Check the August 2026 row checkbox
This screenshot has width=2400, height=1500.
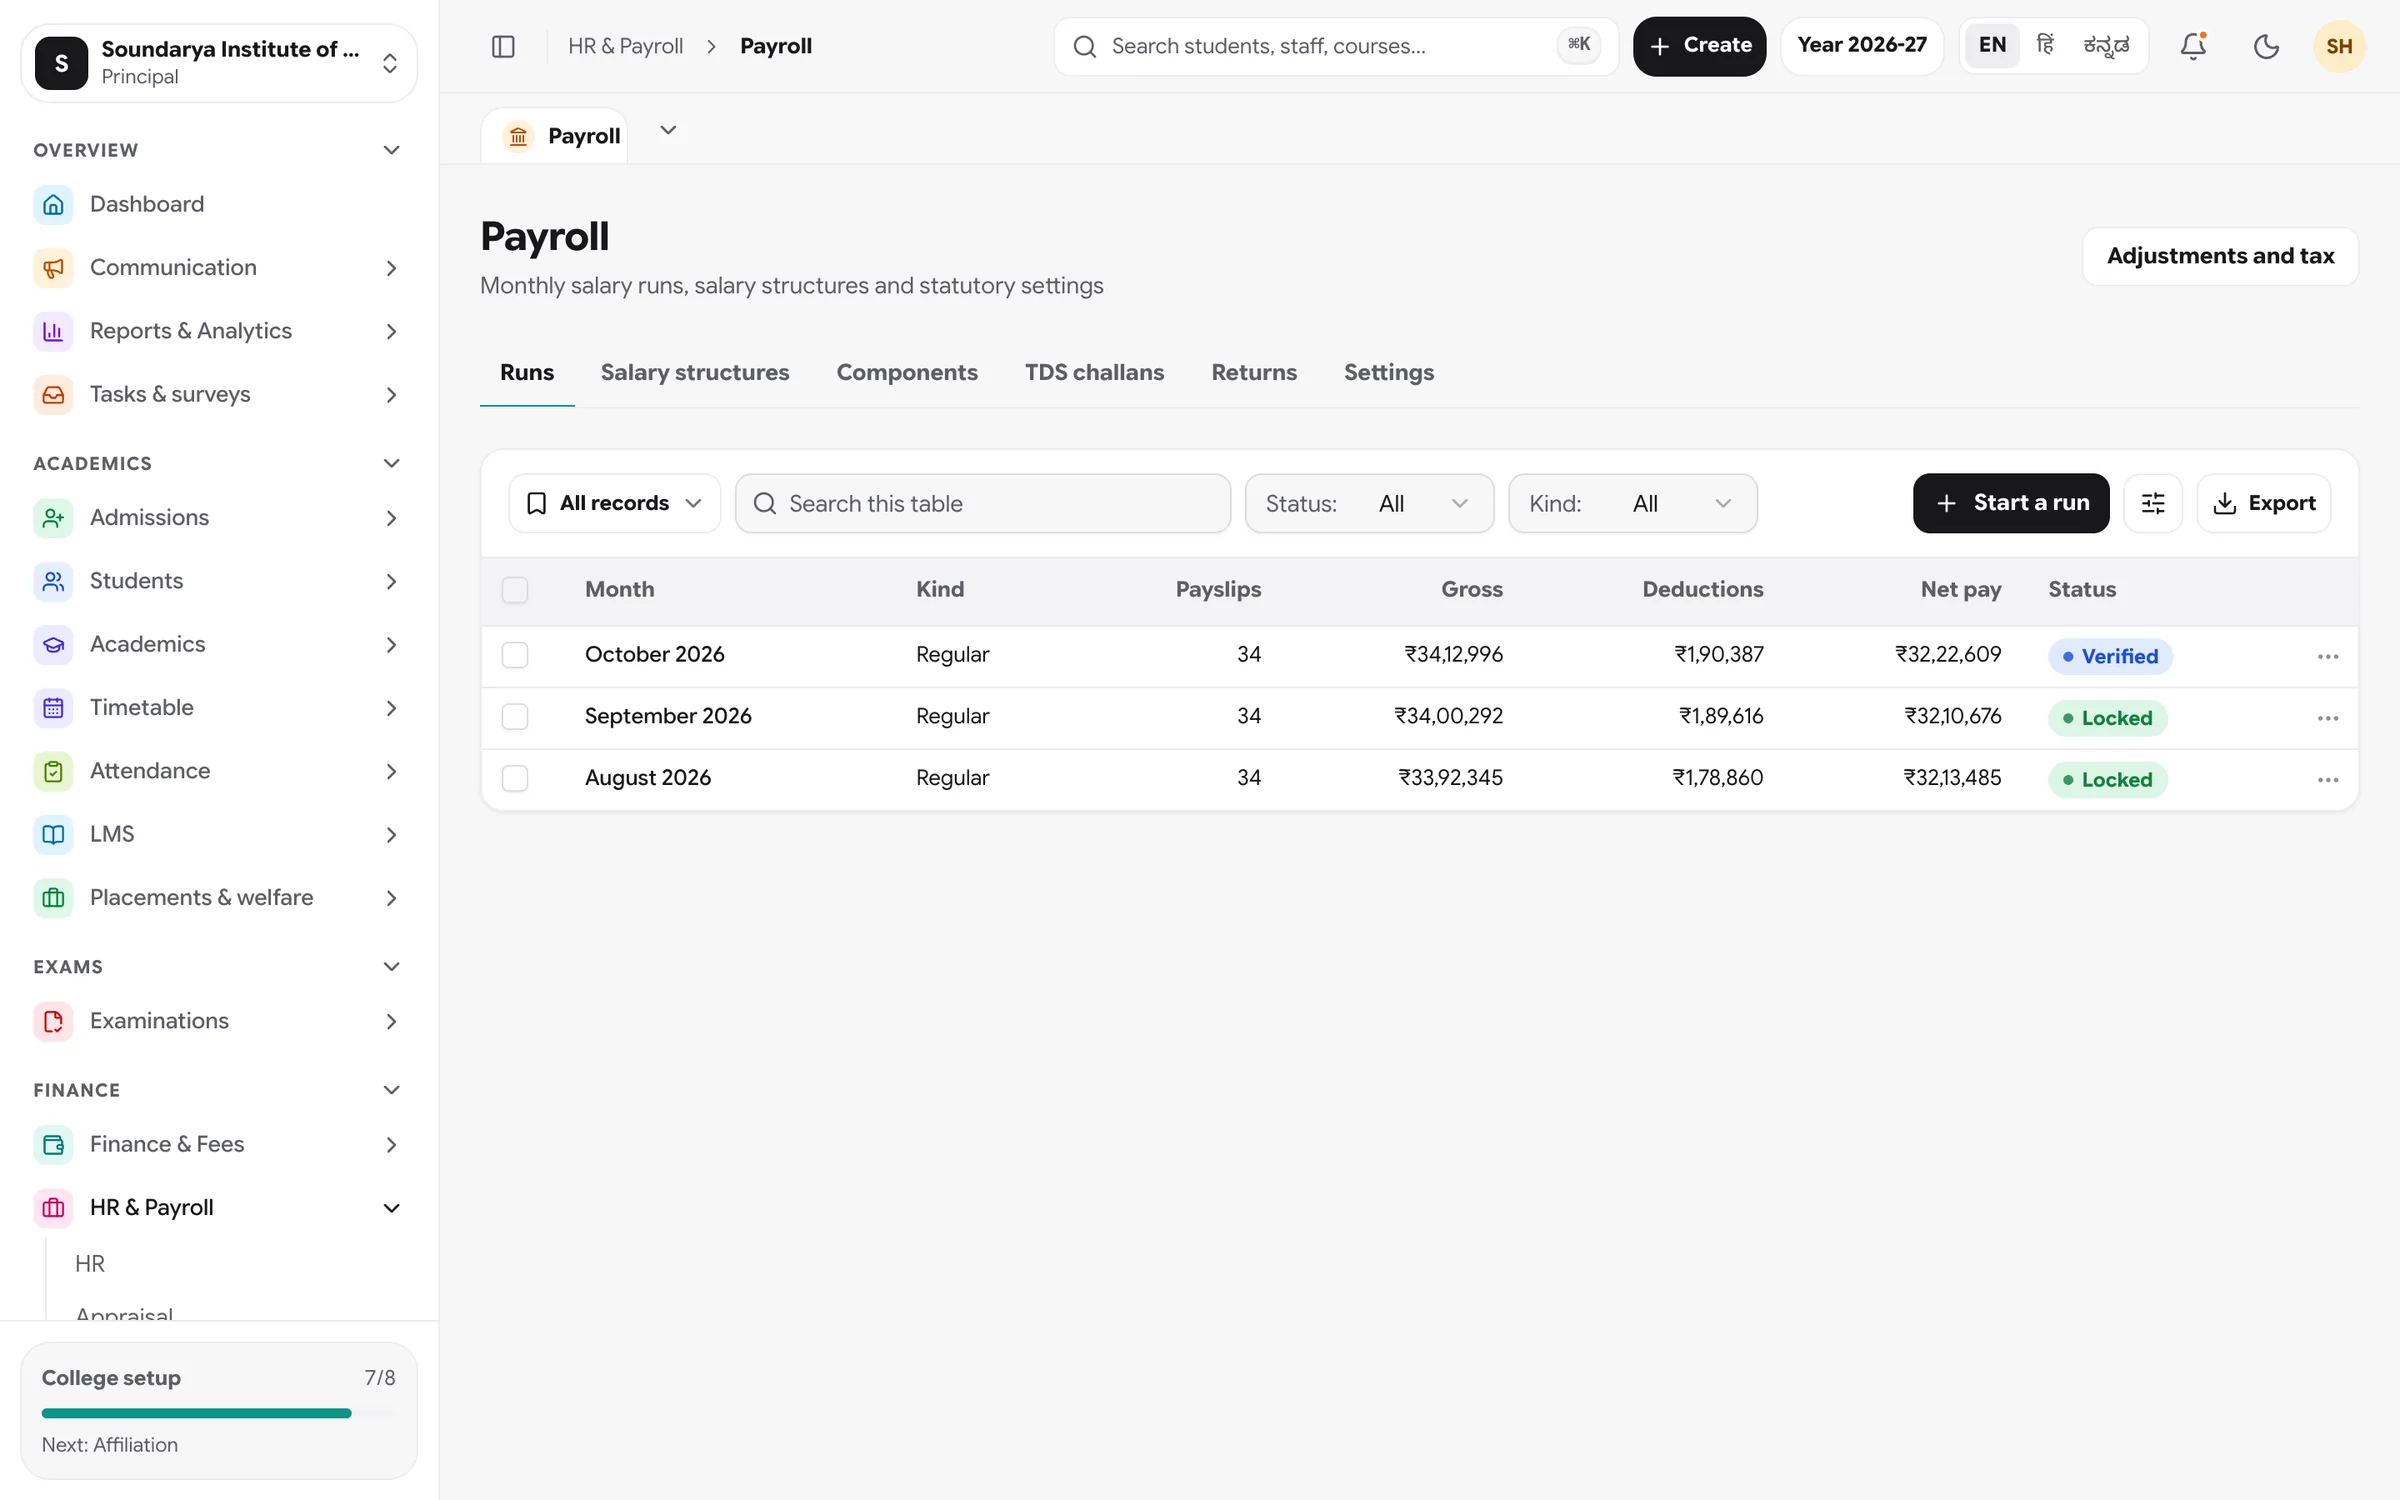pyautogui.click(x=515, y=778)
